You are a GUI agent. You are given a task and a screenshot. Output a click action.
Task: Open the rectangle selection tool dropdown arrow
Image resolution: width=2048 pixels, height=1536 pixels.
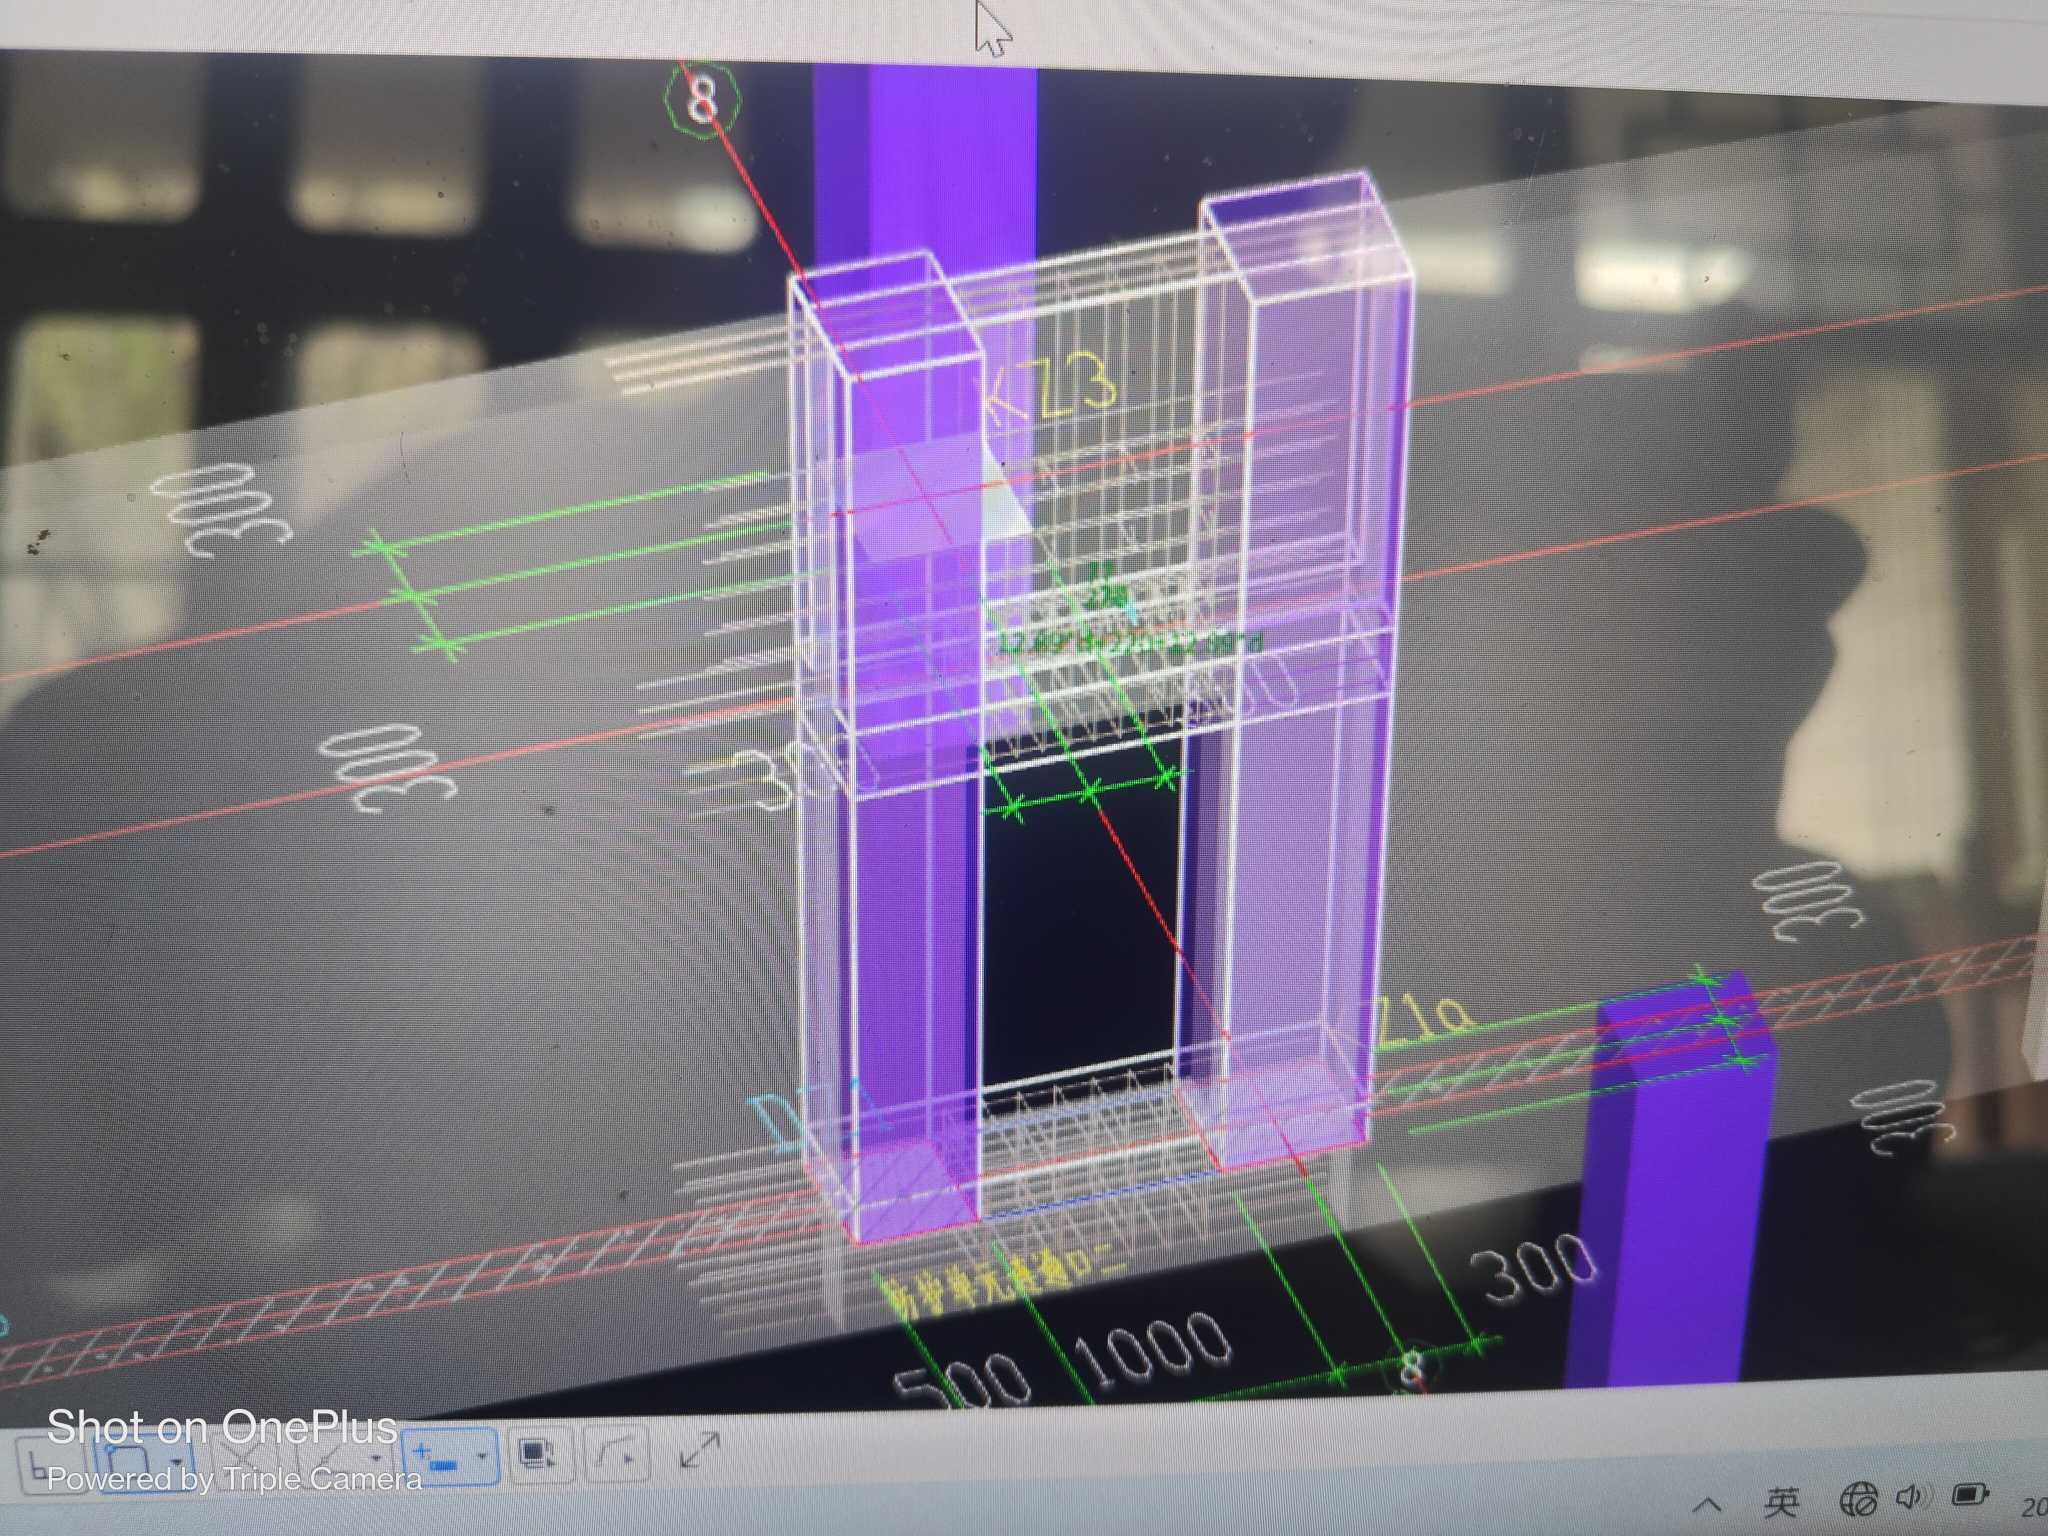177,1460
